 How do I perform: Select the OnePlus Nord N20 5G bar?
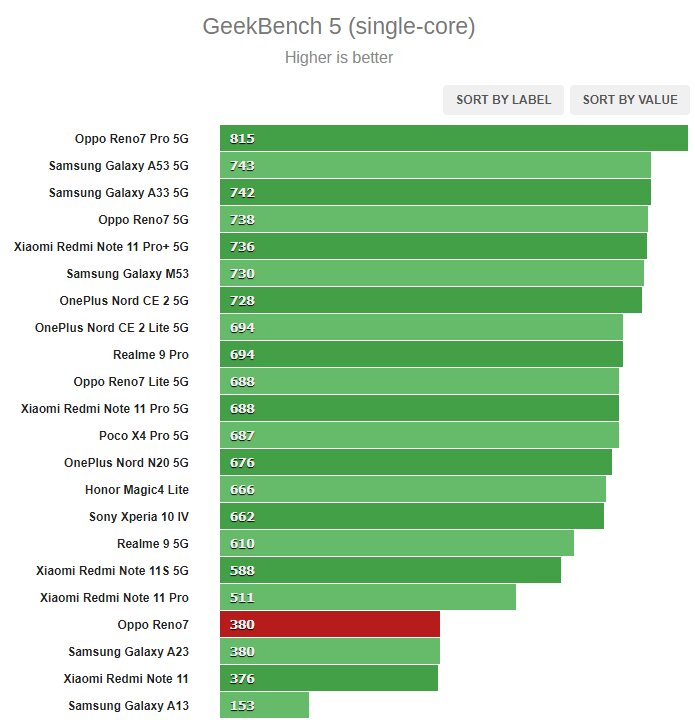point(416,462)
